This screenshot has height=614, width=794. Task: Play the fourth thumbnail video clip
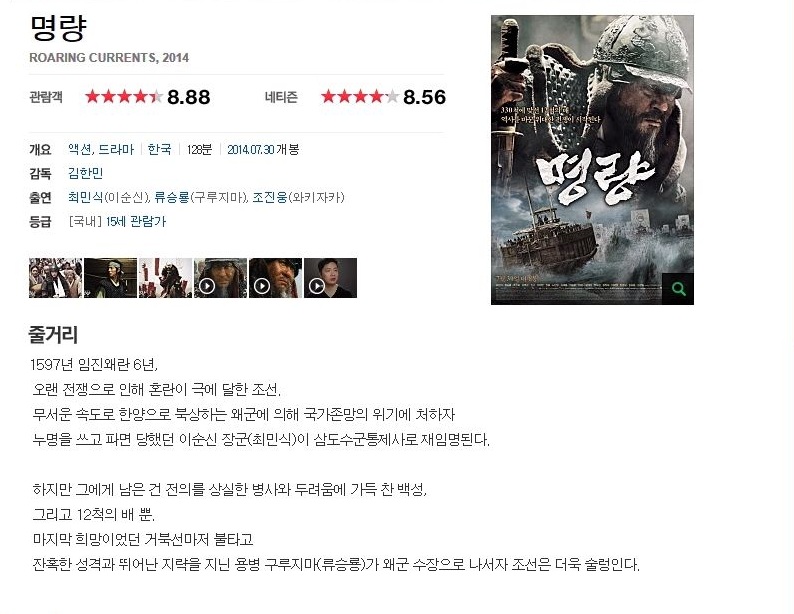point(220,278)
